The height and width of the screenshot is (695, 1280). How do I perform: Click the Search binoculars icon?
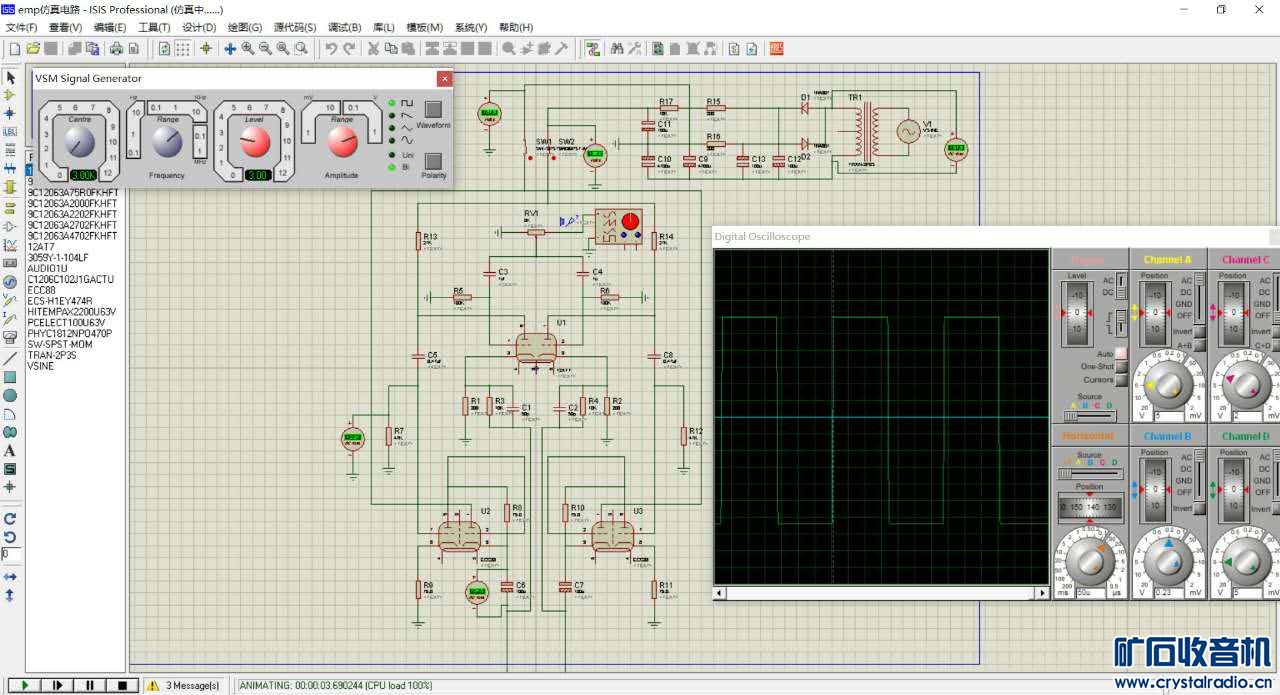tap(617, 48)
